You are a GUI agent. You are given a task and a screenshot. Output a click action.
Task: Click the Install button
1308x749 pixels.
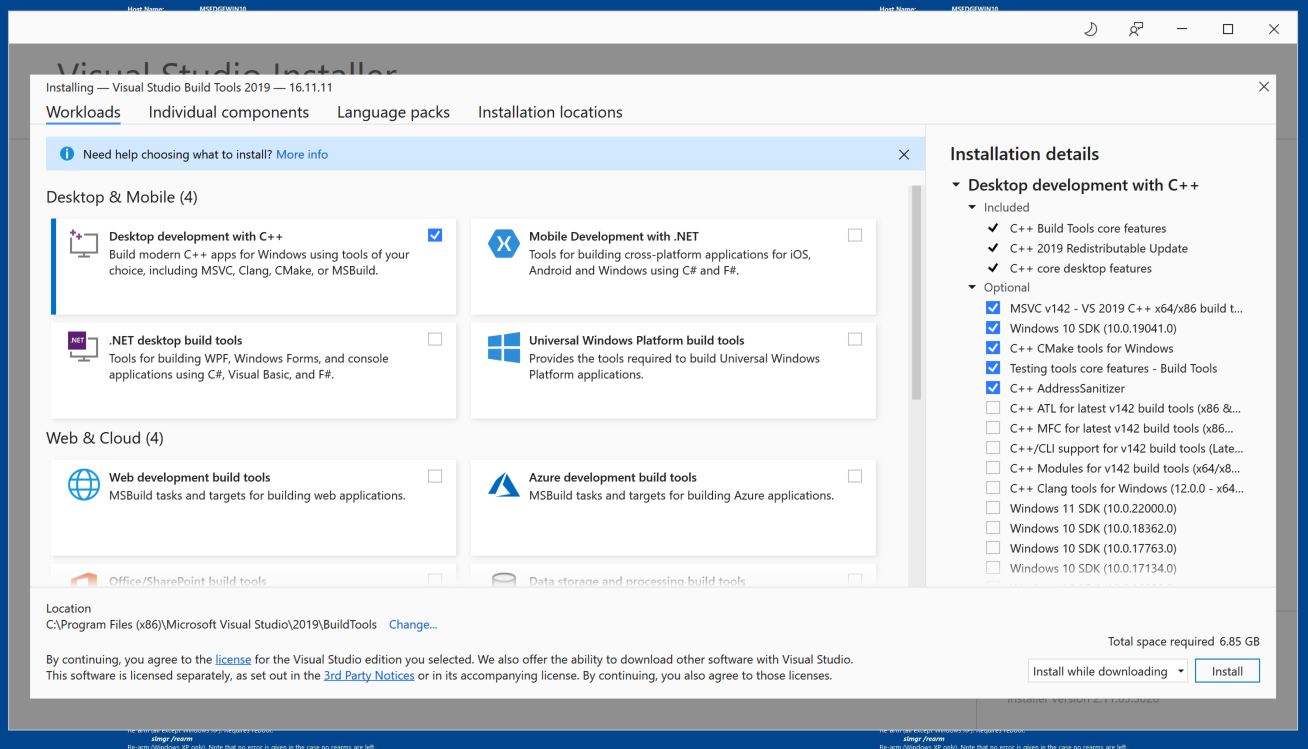pos(1227,671)
